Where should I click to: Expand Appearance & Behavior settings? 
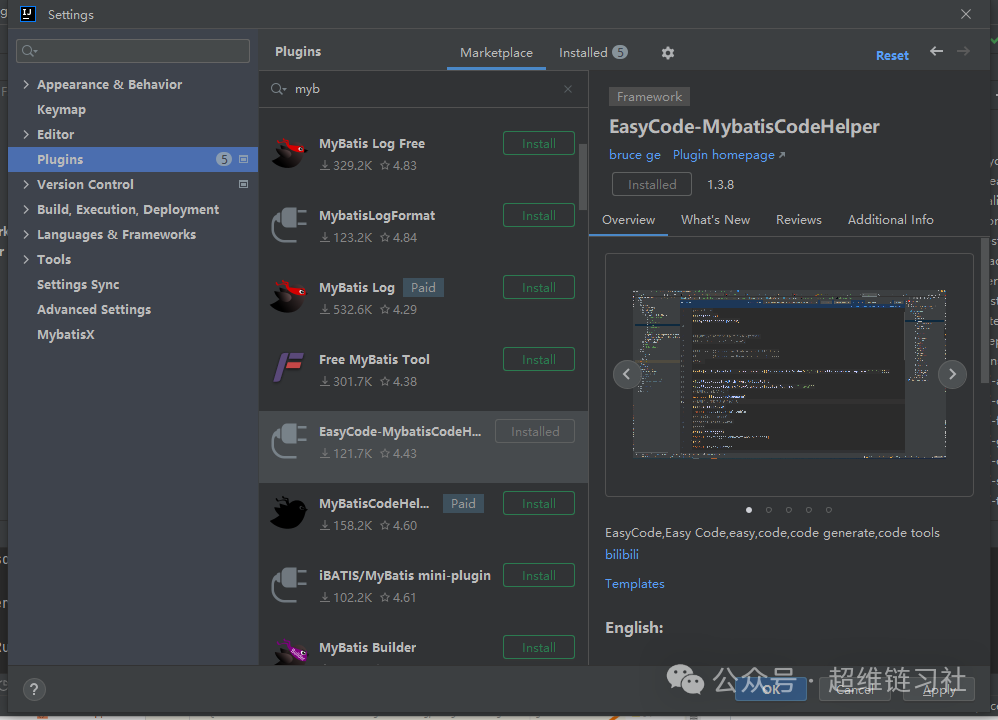coord(25,84)
